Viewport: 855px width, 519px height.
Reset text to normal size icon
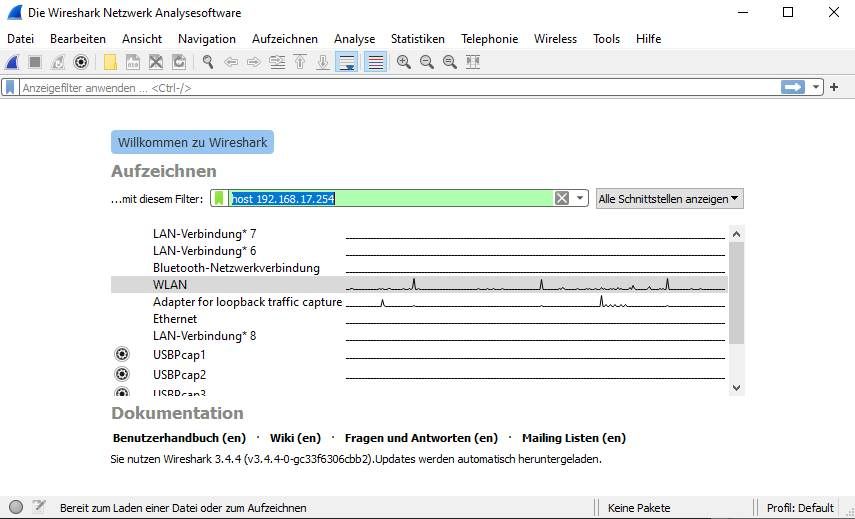450,62
